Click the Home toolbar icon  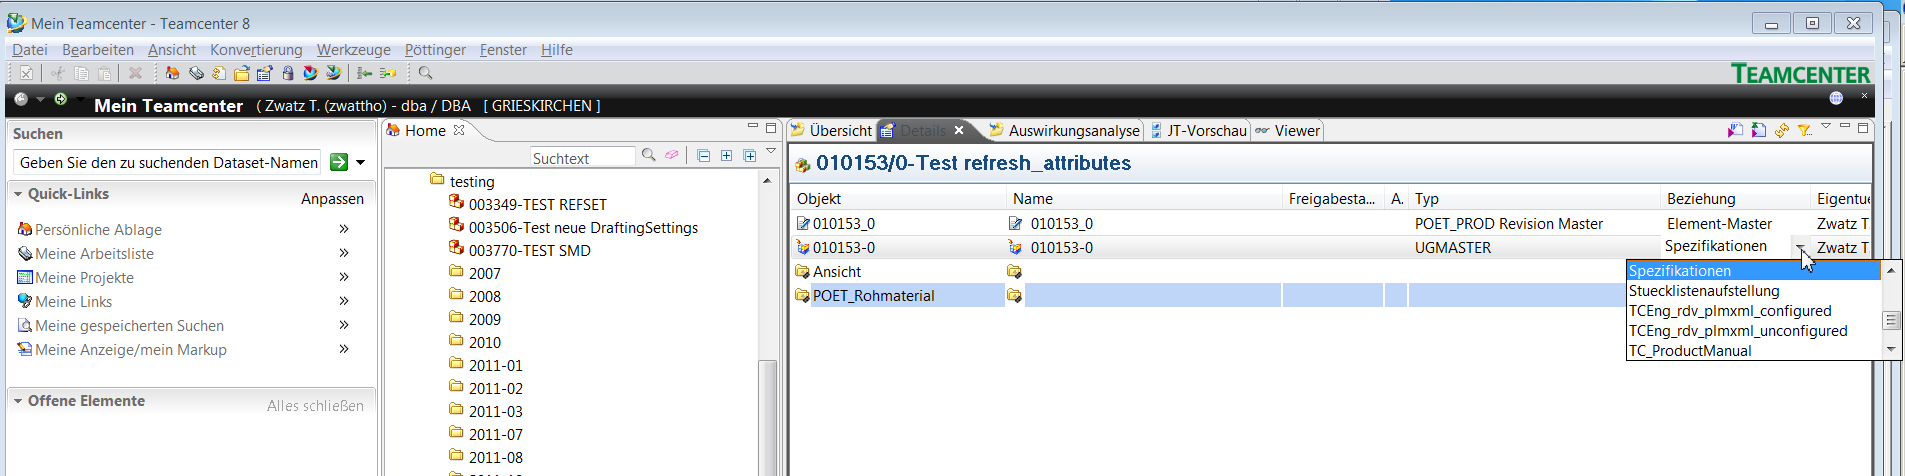(172, 73)
